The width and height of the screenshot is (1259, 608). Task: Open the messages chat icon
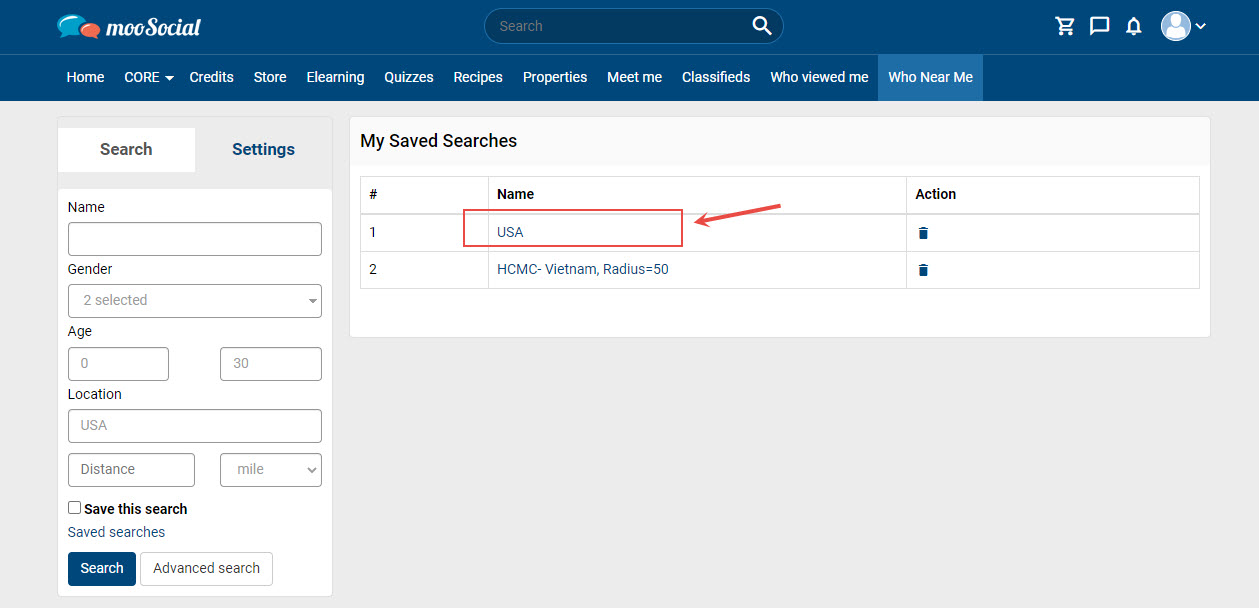click(1099, 26)
